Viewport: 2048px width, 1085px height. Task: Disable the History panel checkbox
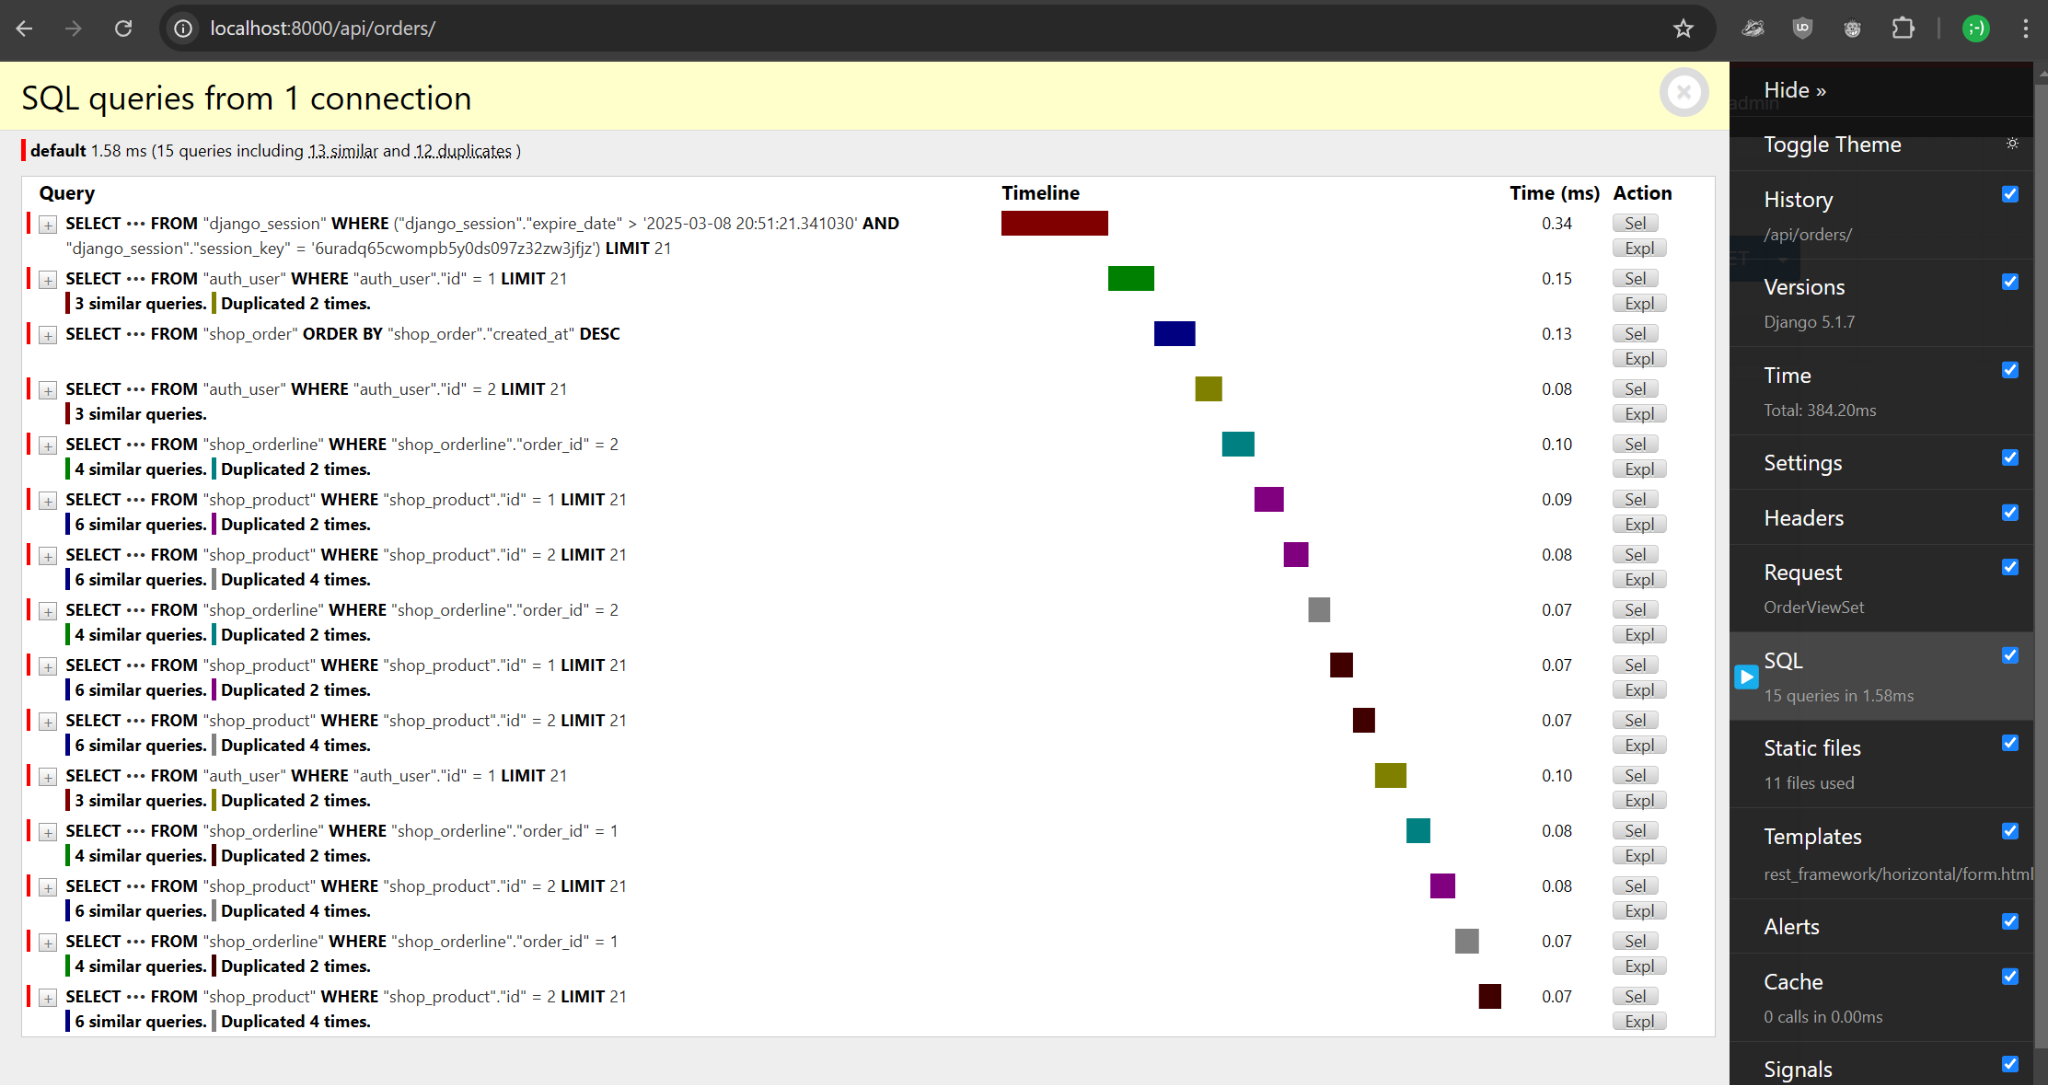tap(2010, 194)
